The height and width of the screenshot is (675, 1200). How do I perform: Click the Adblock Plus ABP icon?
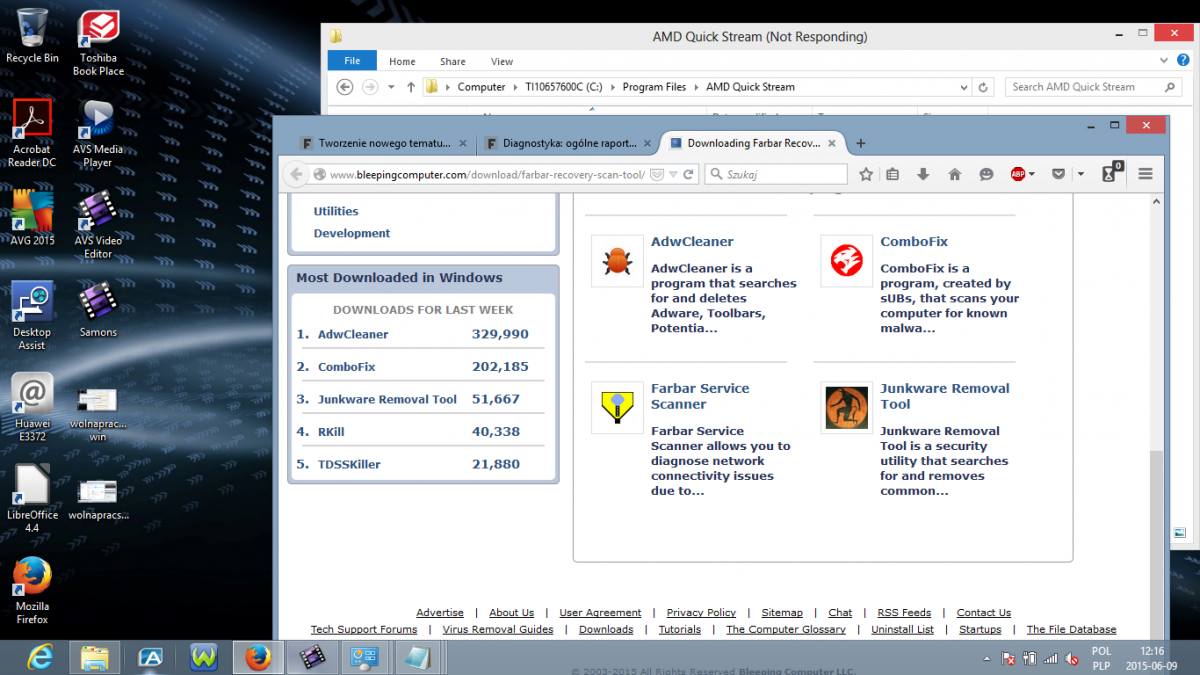(1018, 174)
